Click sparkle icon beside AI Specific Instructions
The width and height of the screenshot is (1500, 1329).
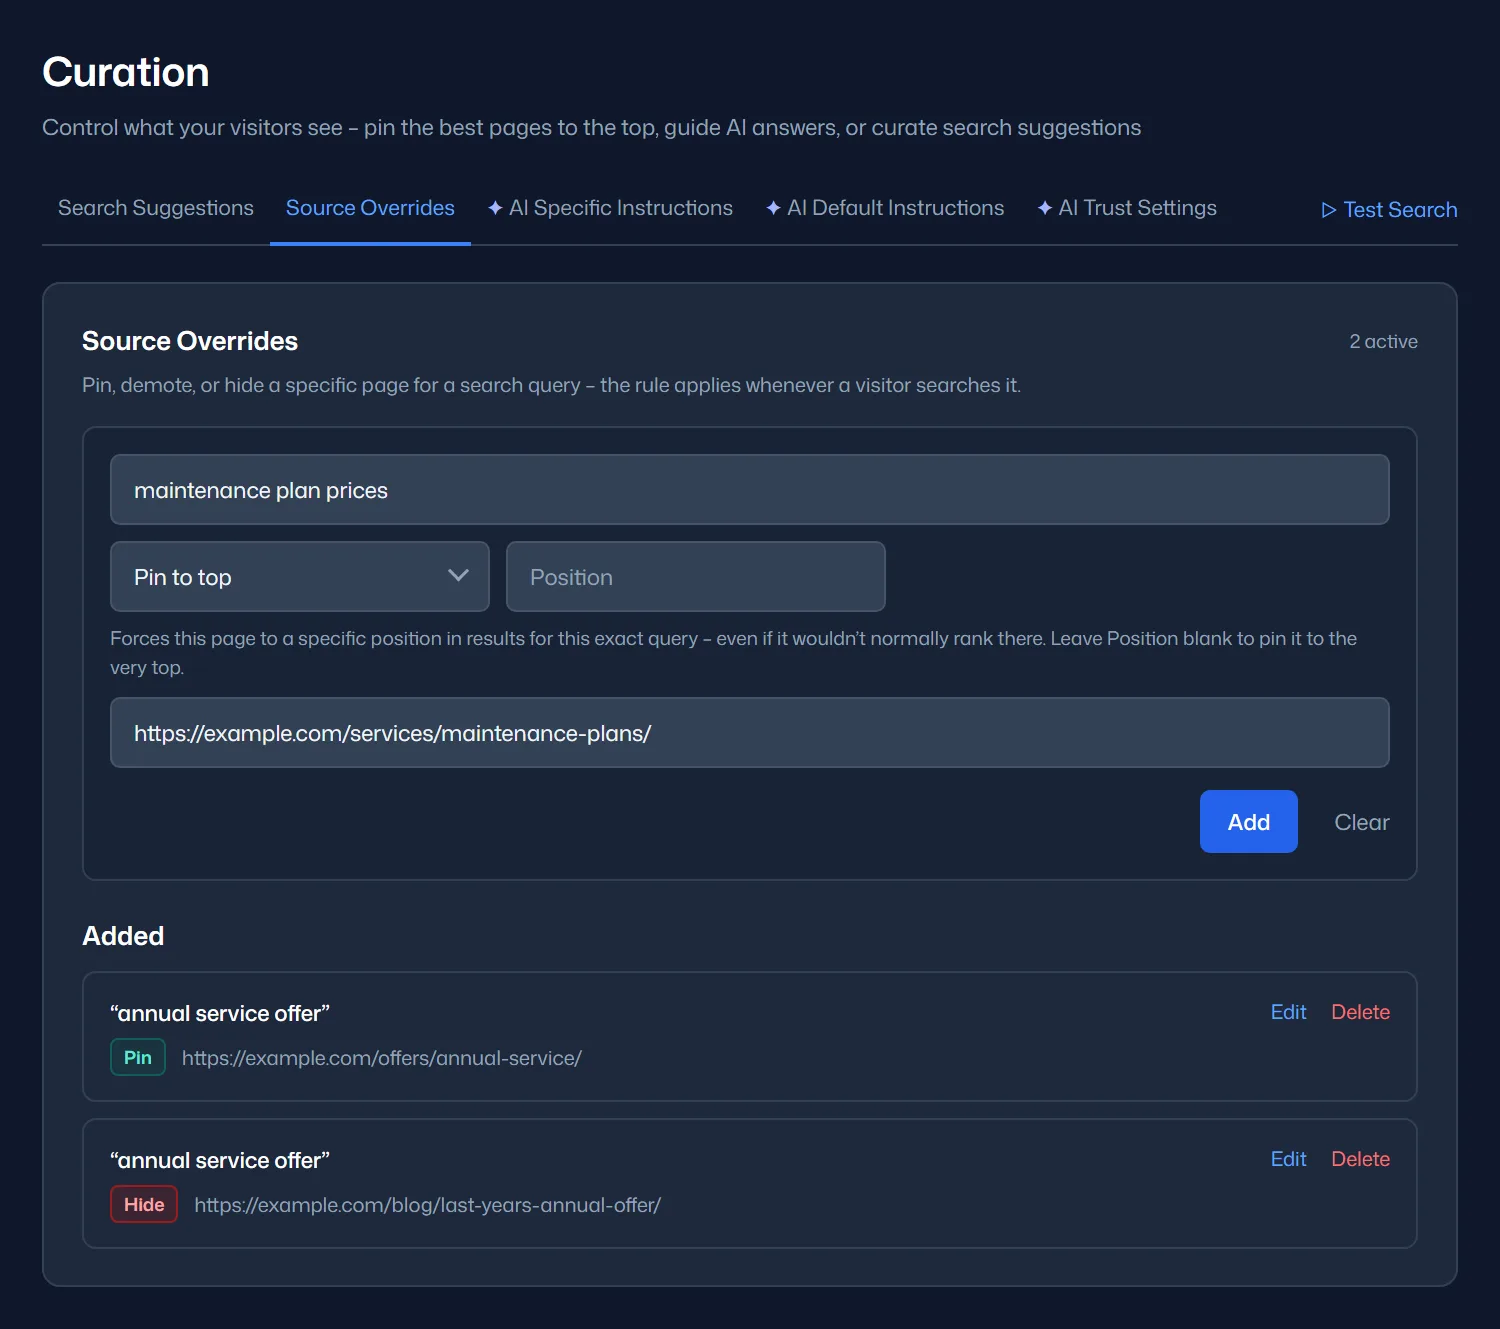495,208
